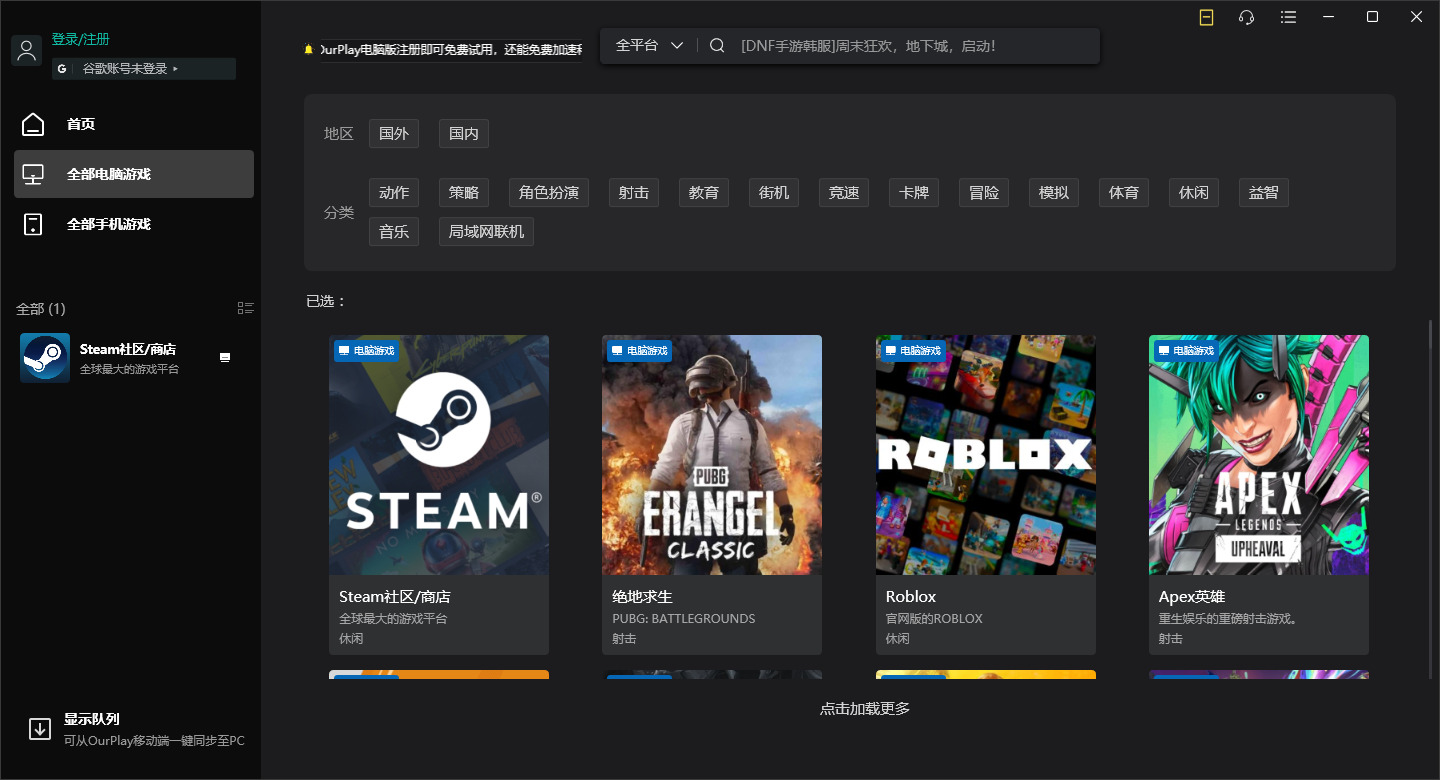Open the titlebar list menu icon
This screenshot has width=1440, height=780.
point(1287,17)
